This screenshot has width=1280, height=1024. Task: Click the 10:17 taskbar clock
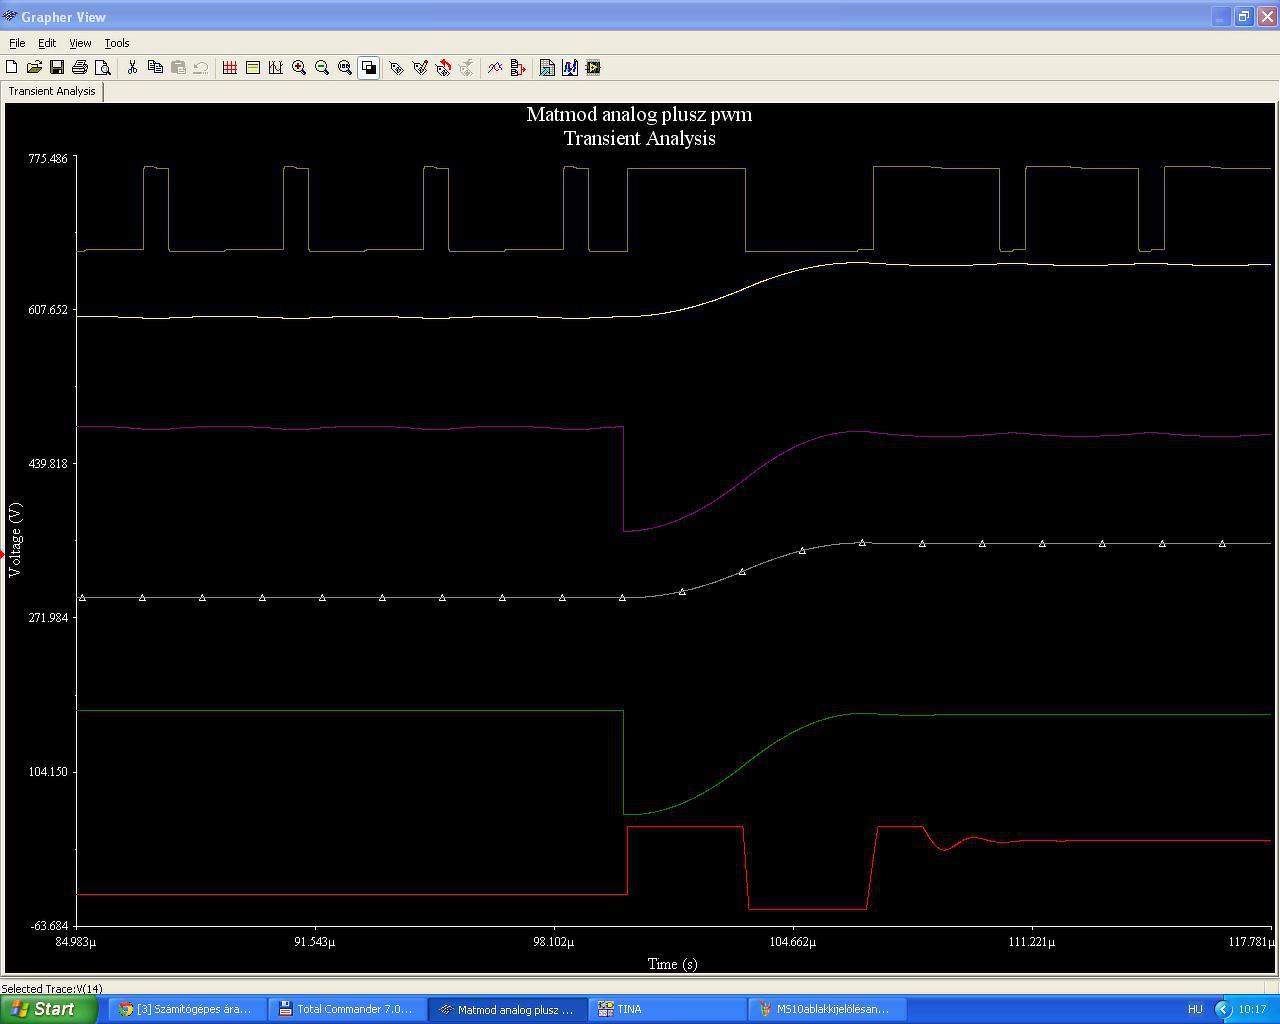1252,1009
